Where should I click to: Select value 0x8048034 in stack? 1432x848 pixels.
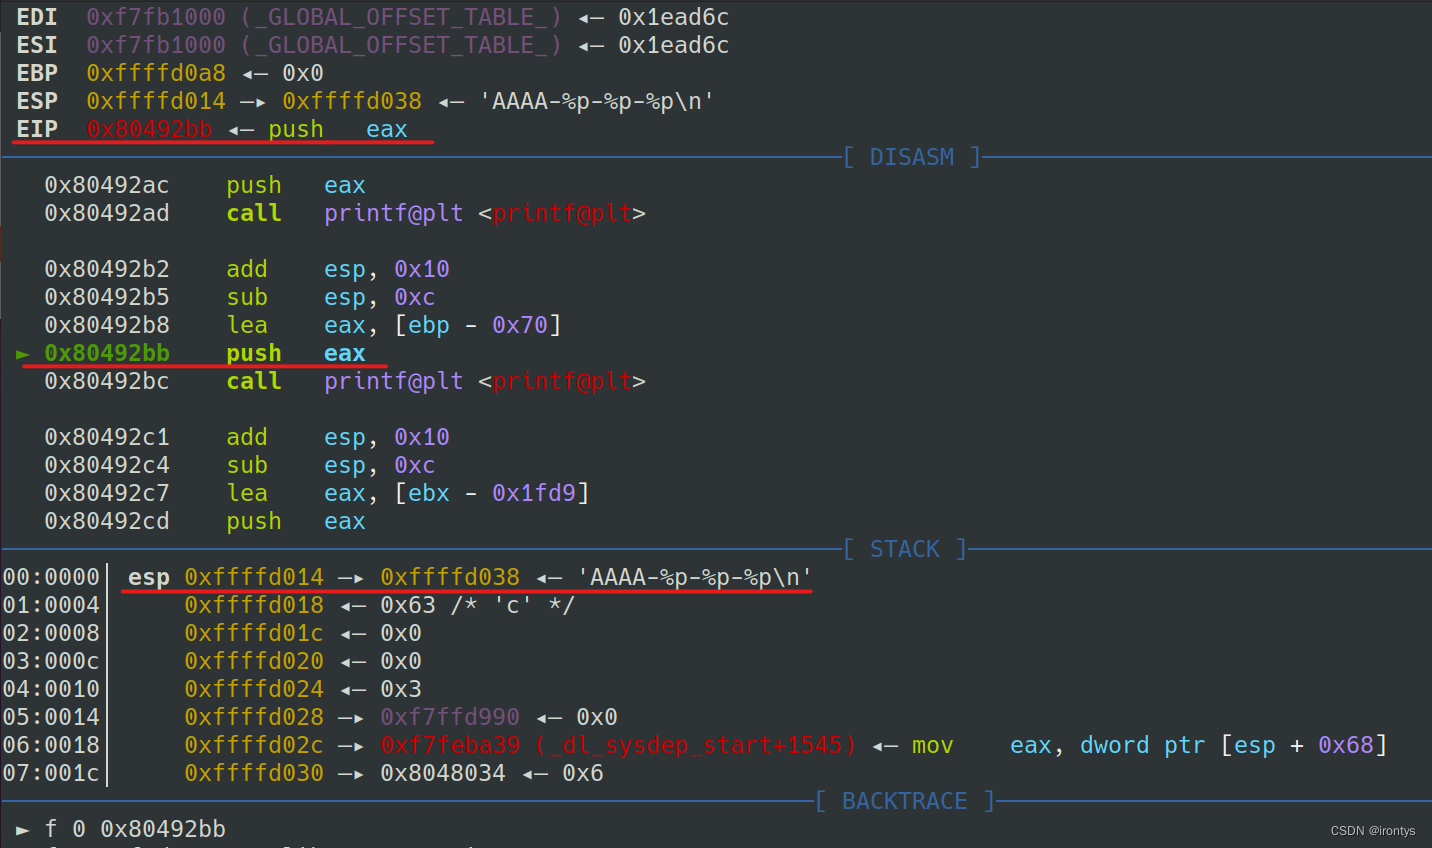click(443, 773)
